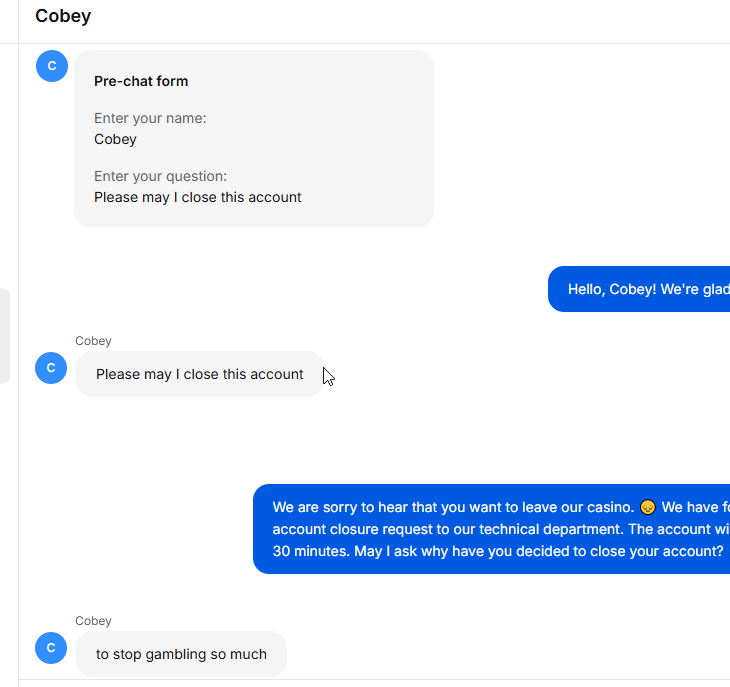Click the 'Hello, Cobey! We're glad' message bubble
The width and height of the screenshot is (730, 687).
639,289
